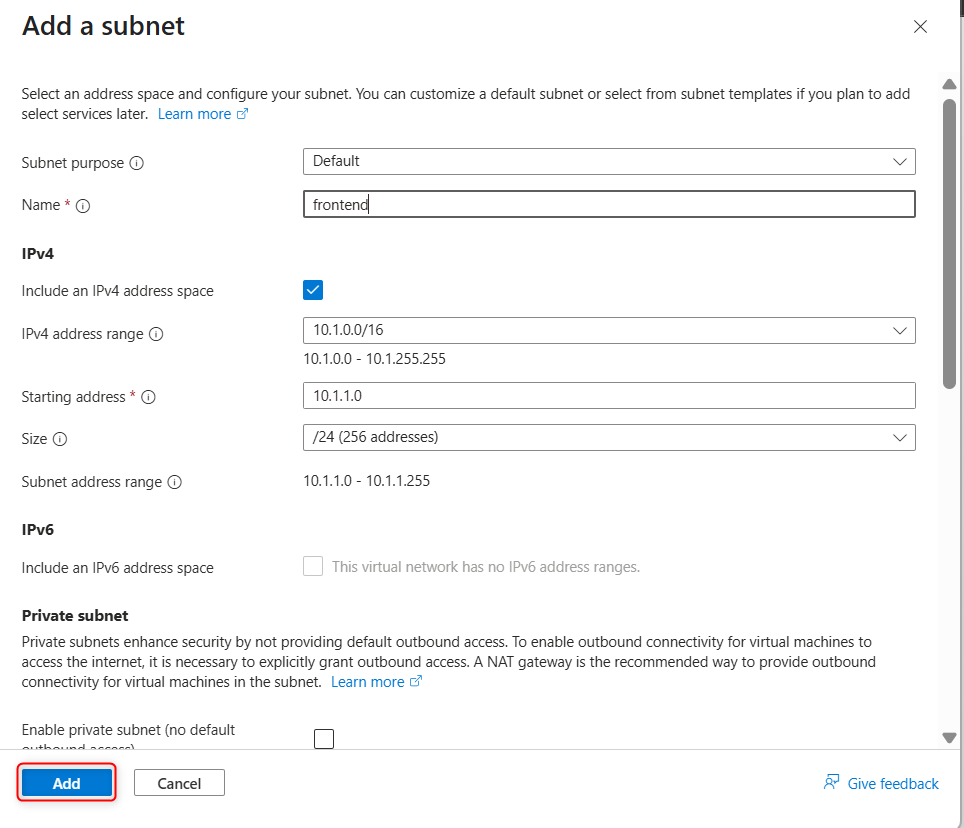Click the IPv4 address range info icon

point(156,334)
